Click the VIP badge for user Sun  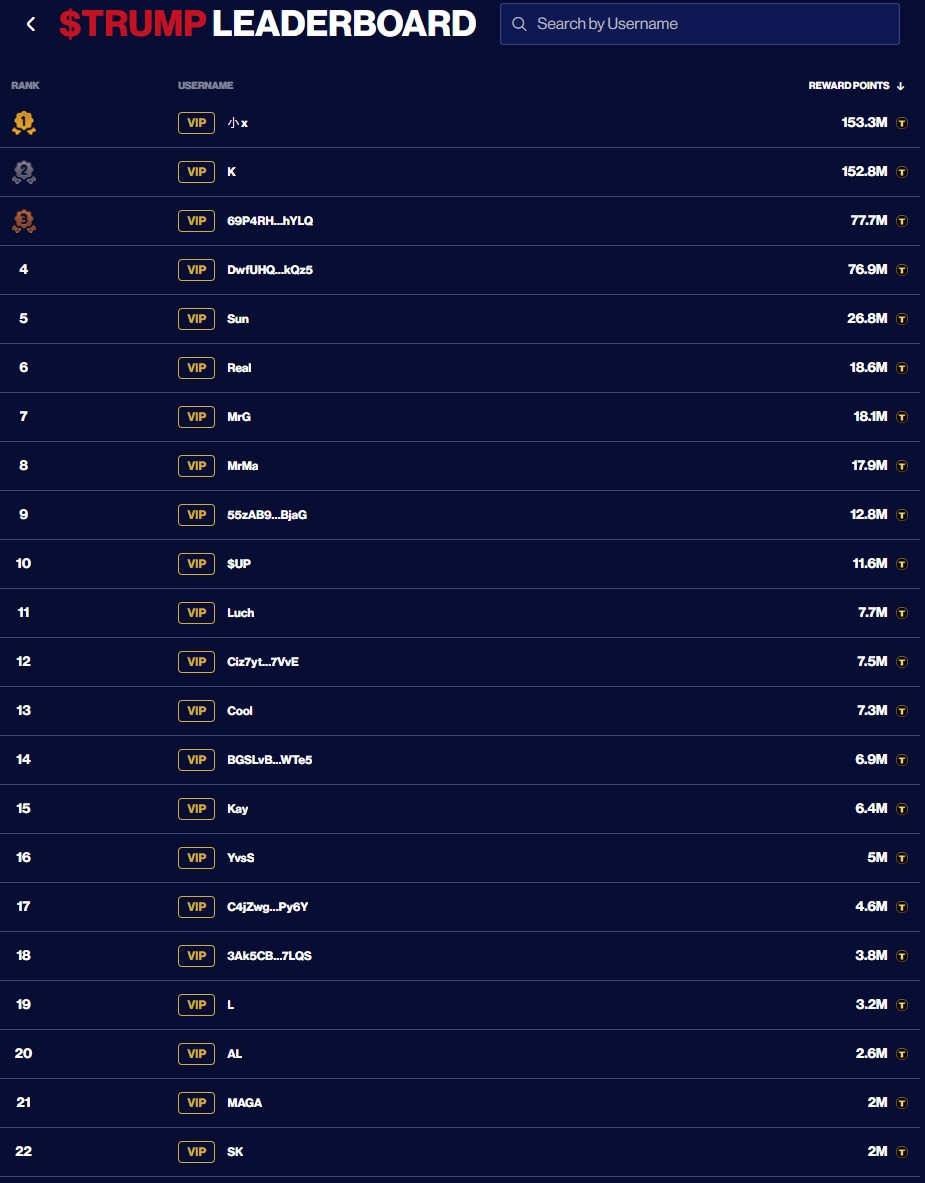click(196, 319)
